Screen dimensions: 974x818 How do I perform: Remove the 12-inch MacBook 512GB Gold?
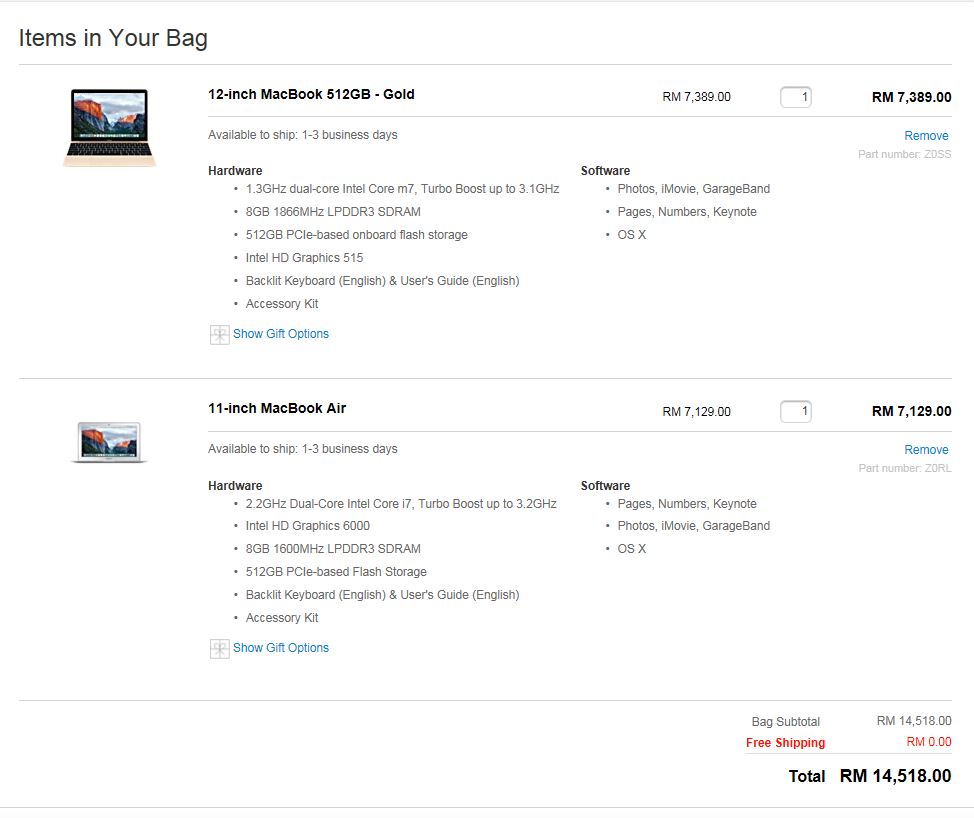click(926, 135)
